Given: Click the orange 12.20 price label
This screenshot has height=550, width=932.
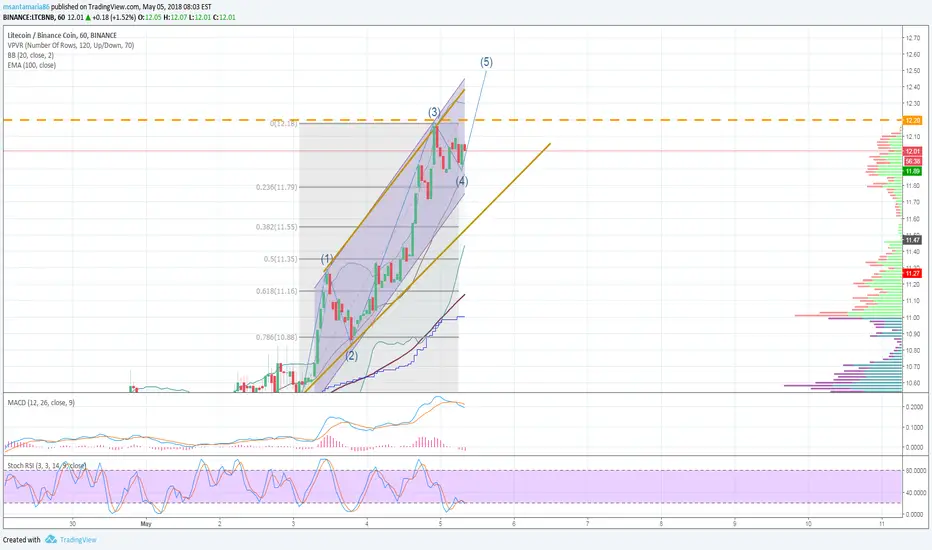Looking at the screenshot, I should click(x=912, y=120).
